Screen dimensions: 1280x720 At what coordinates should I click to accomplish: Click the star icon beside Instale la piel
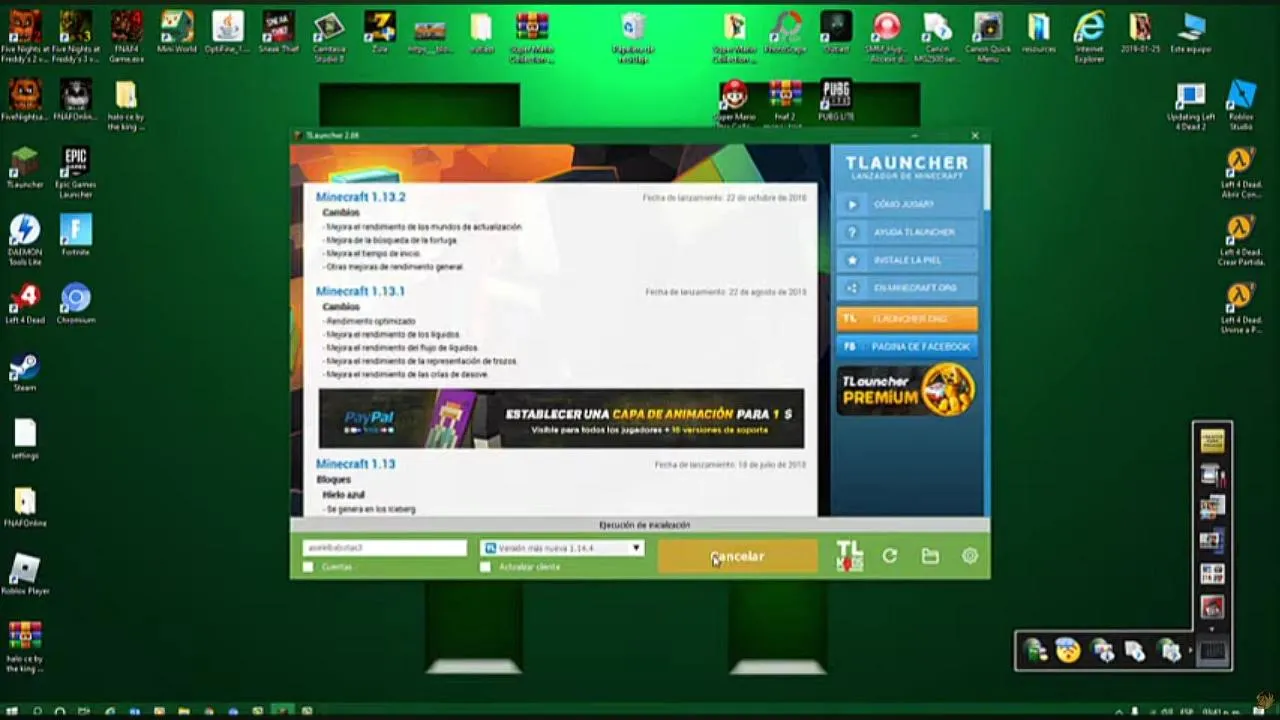[x=852, y=260]
